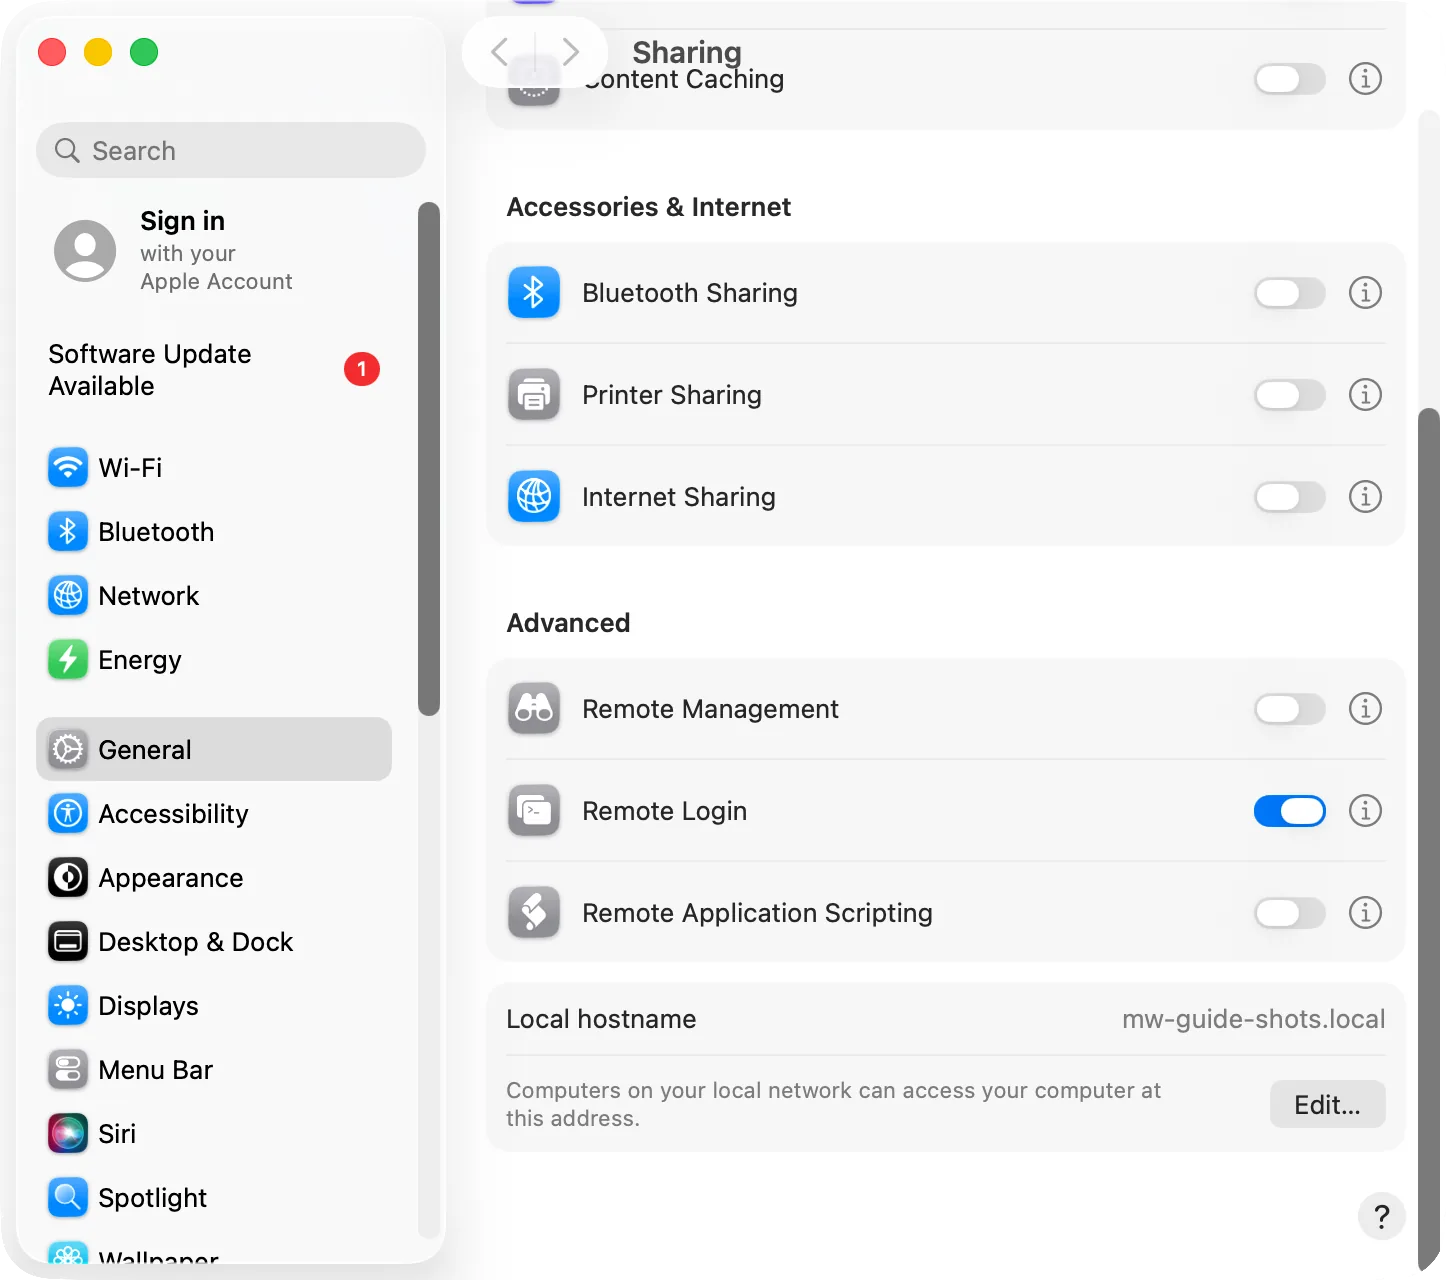Click the Remote Management binoculars icon
The width and height of the screenshot is (1446, 1280).
[534, 709]
